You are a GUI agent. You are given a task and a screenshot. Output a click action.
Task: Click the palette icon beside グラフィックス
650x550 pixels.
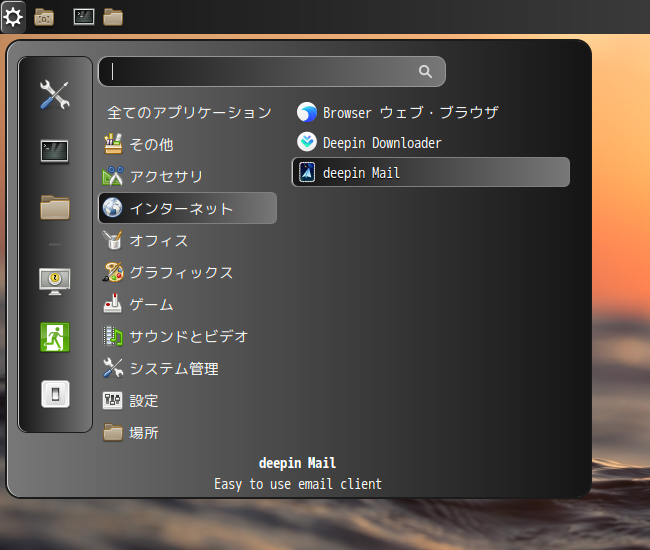113,272
